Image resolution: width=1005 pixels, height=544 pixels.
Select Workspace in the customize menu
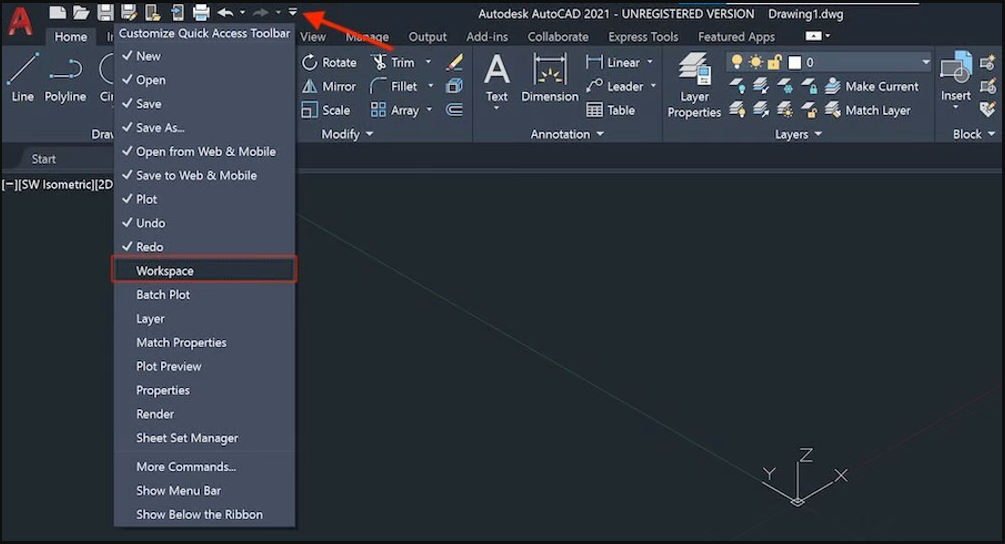[204, 271]
